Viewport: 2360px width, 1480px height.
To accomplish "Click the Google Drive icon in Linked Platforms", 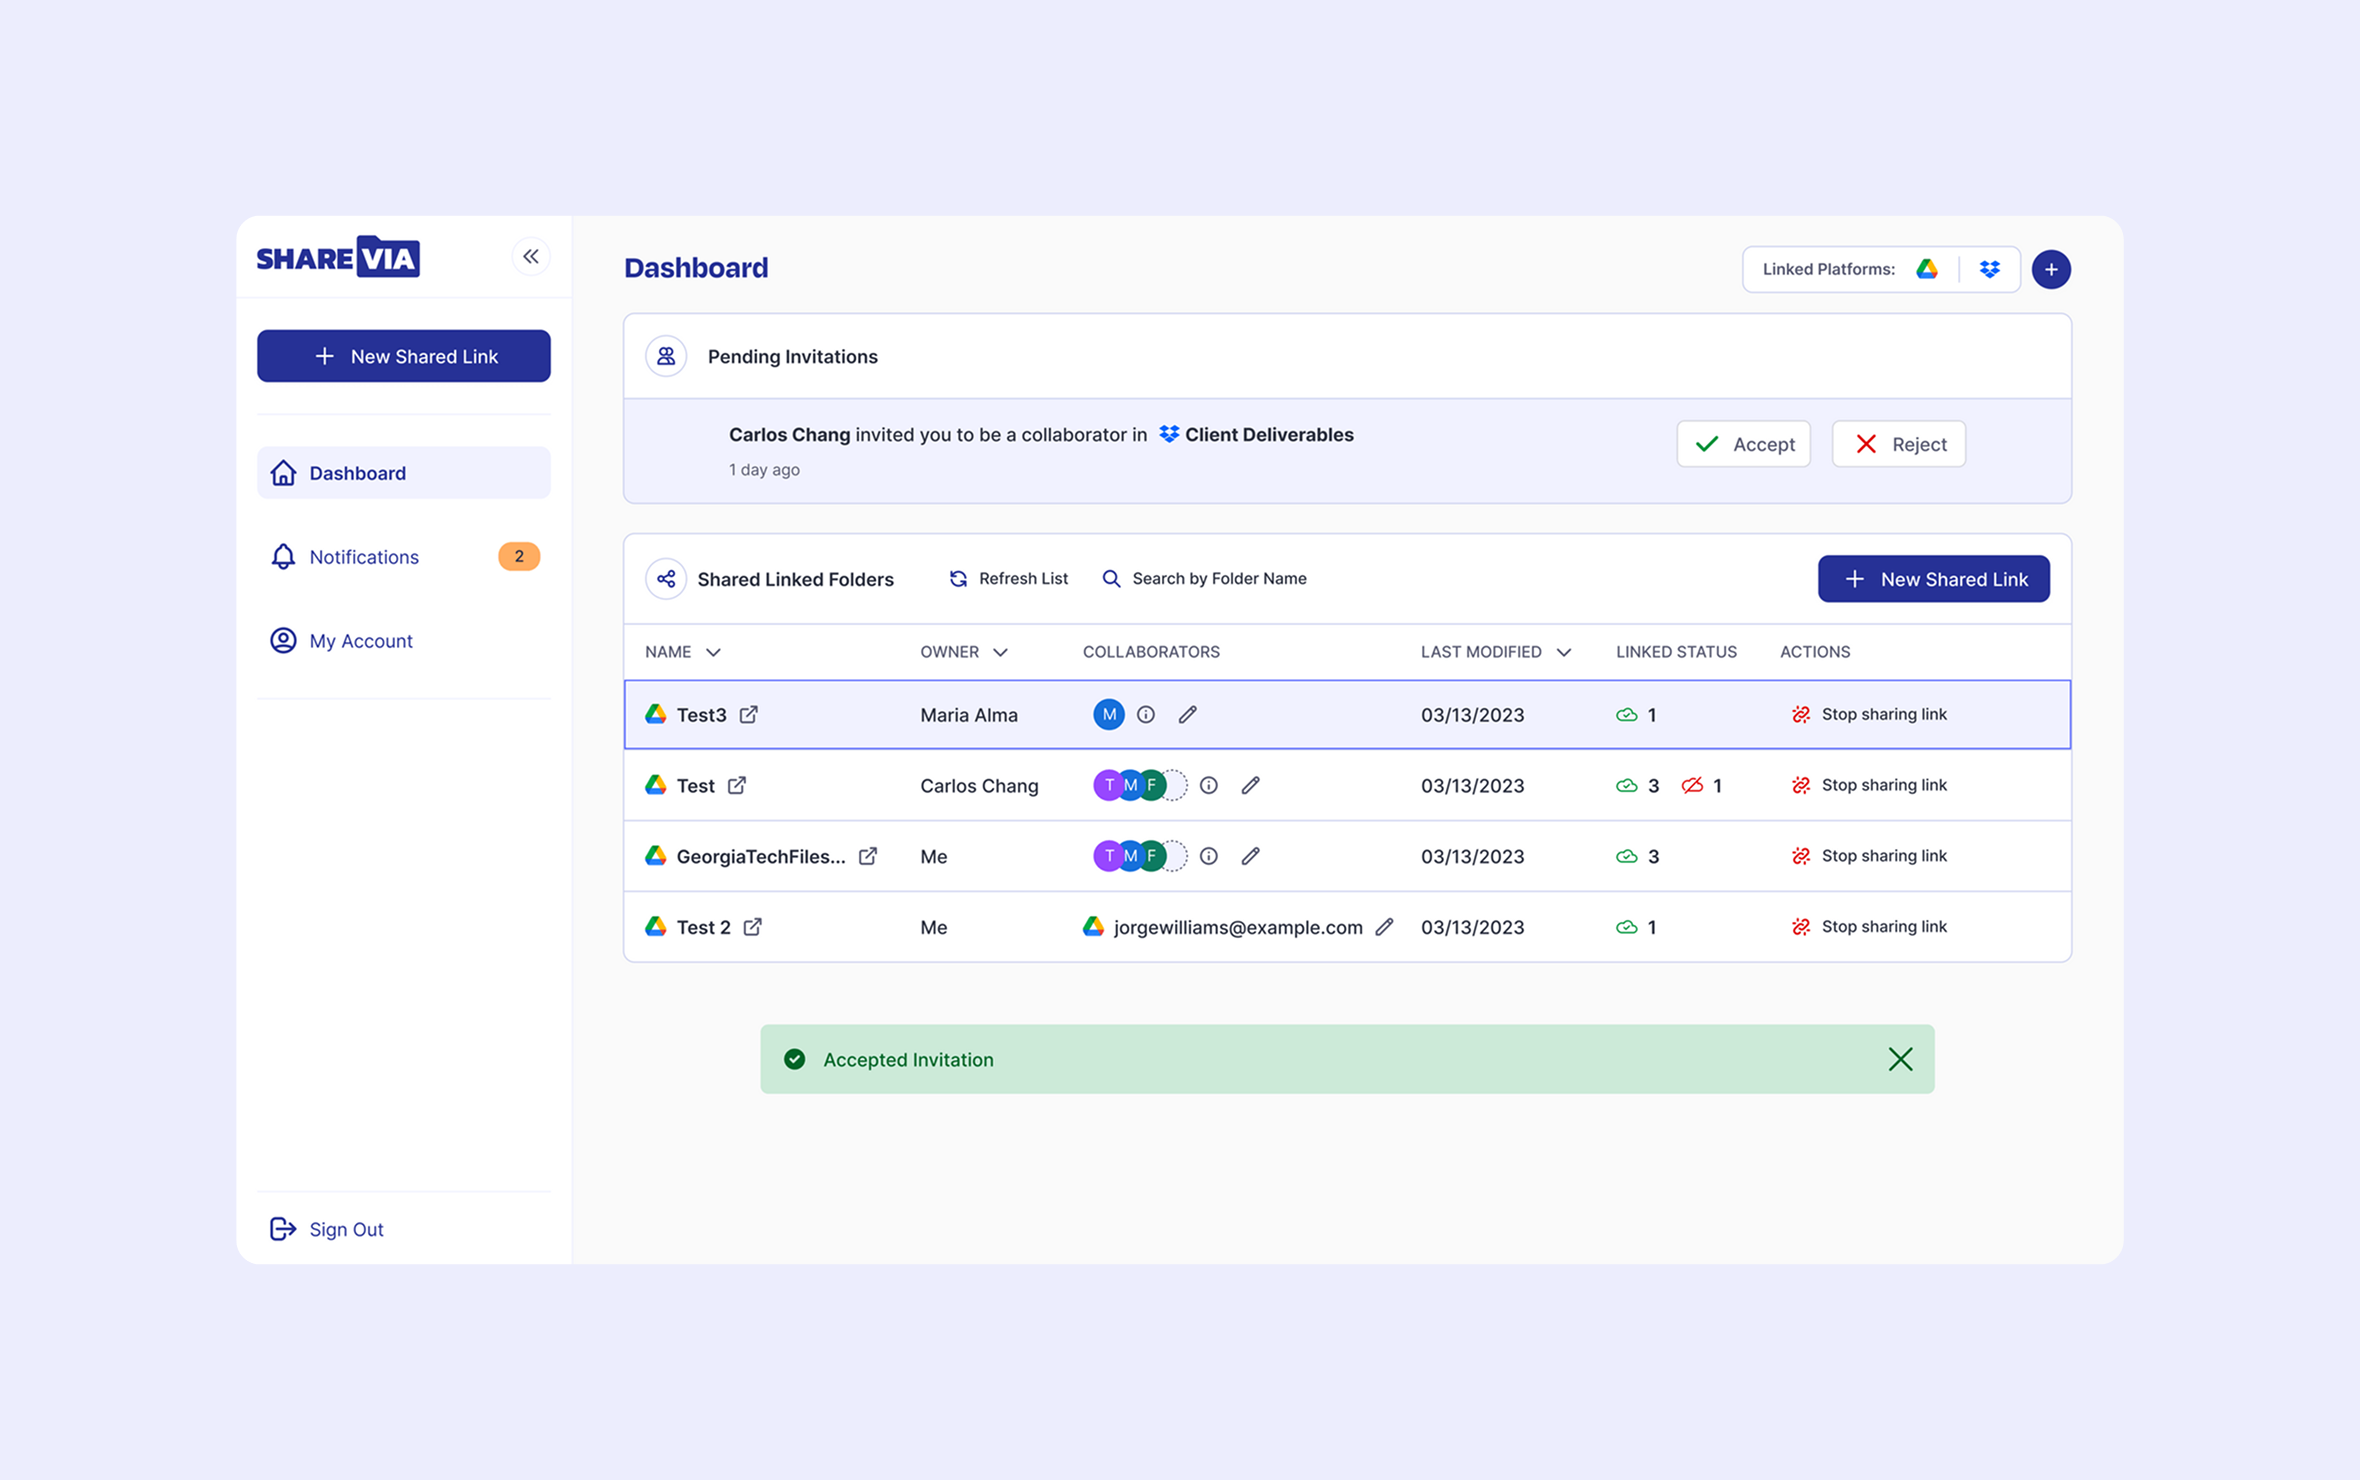I will (x=1926, y=269).
